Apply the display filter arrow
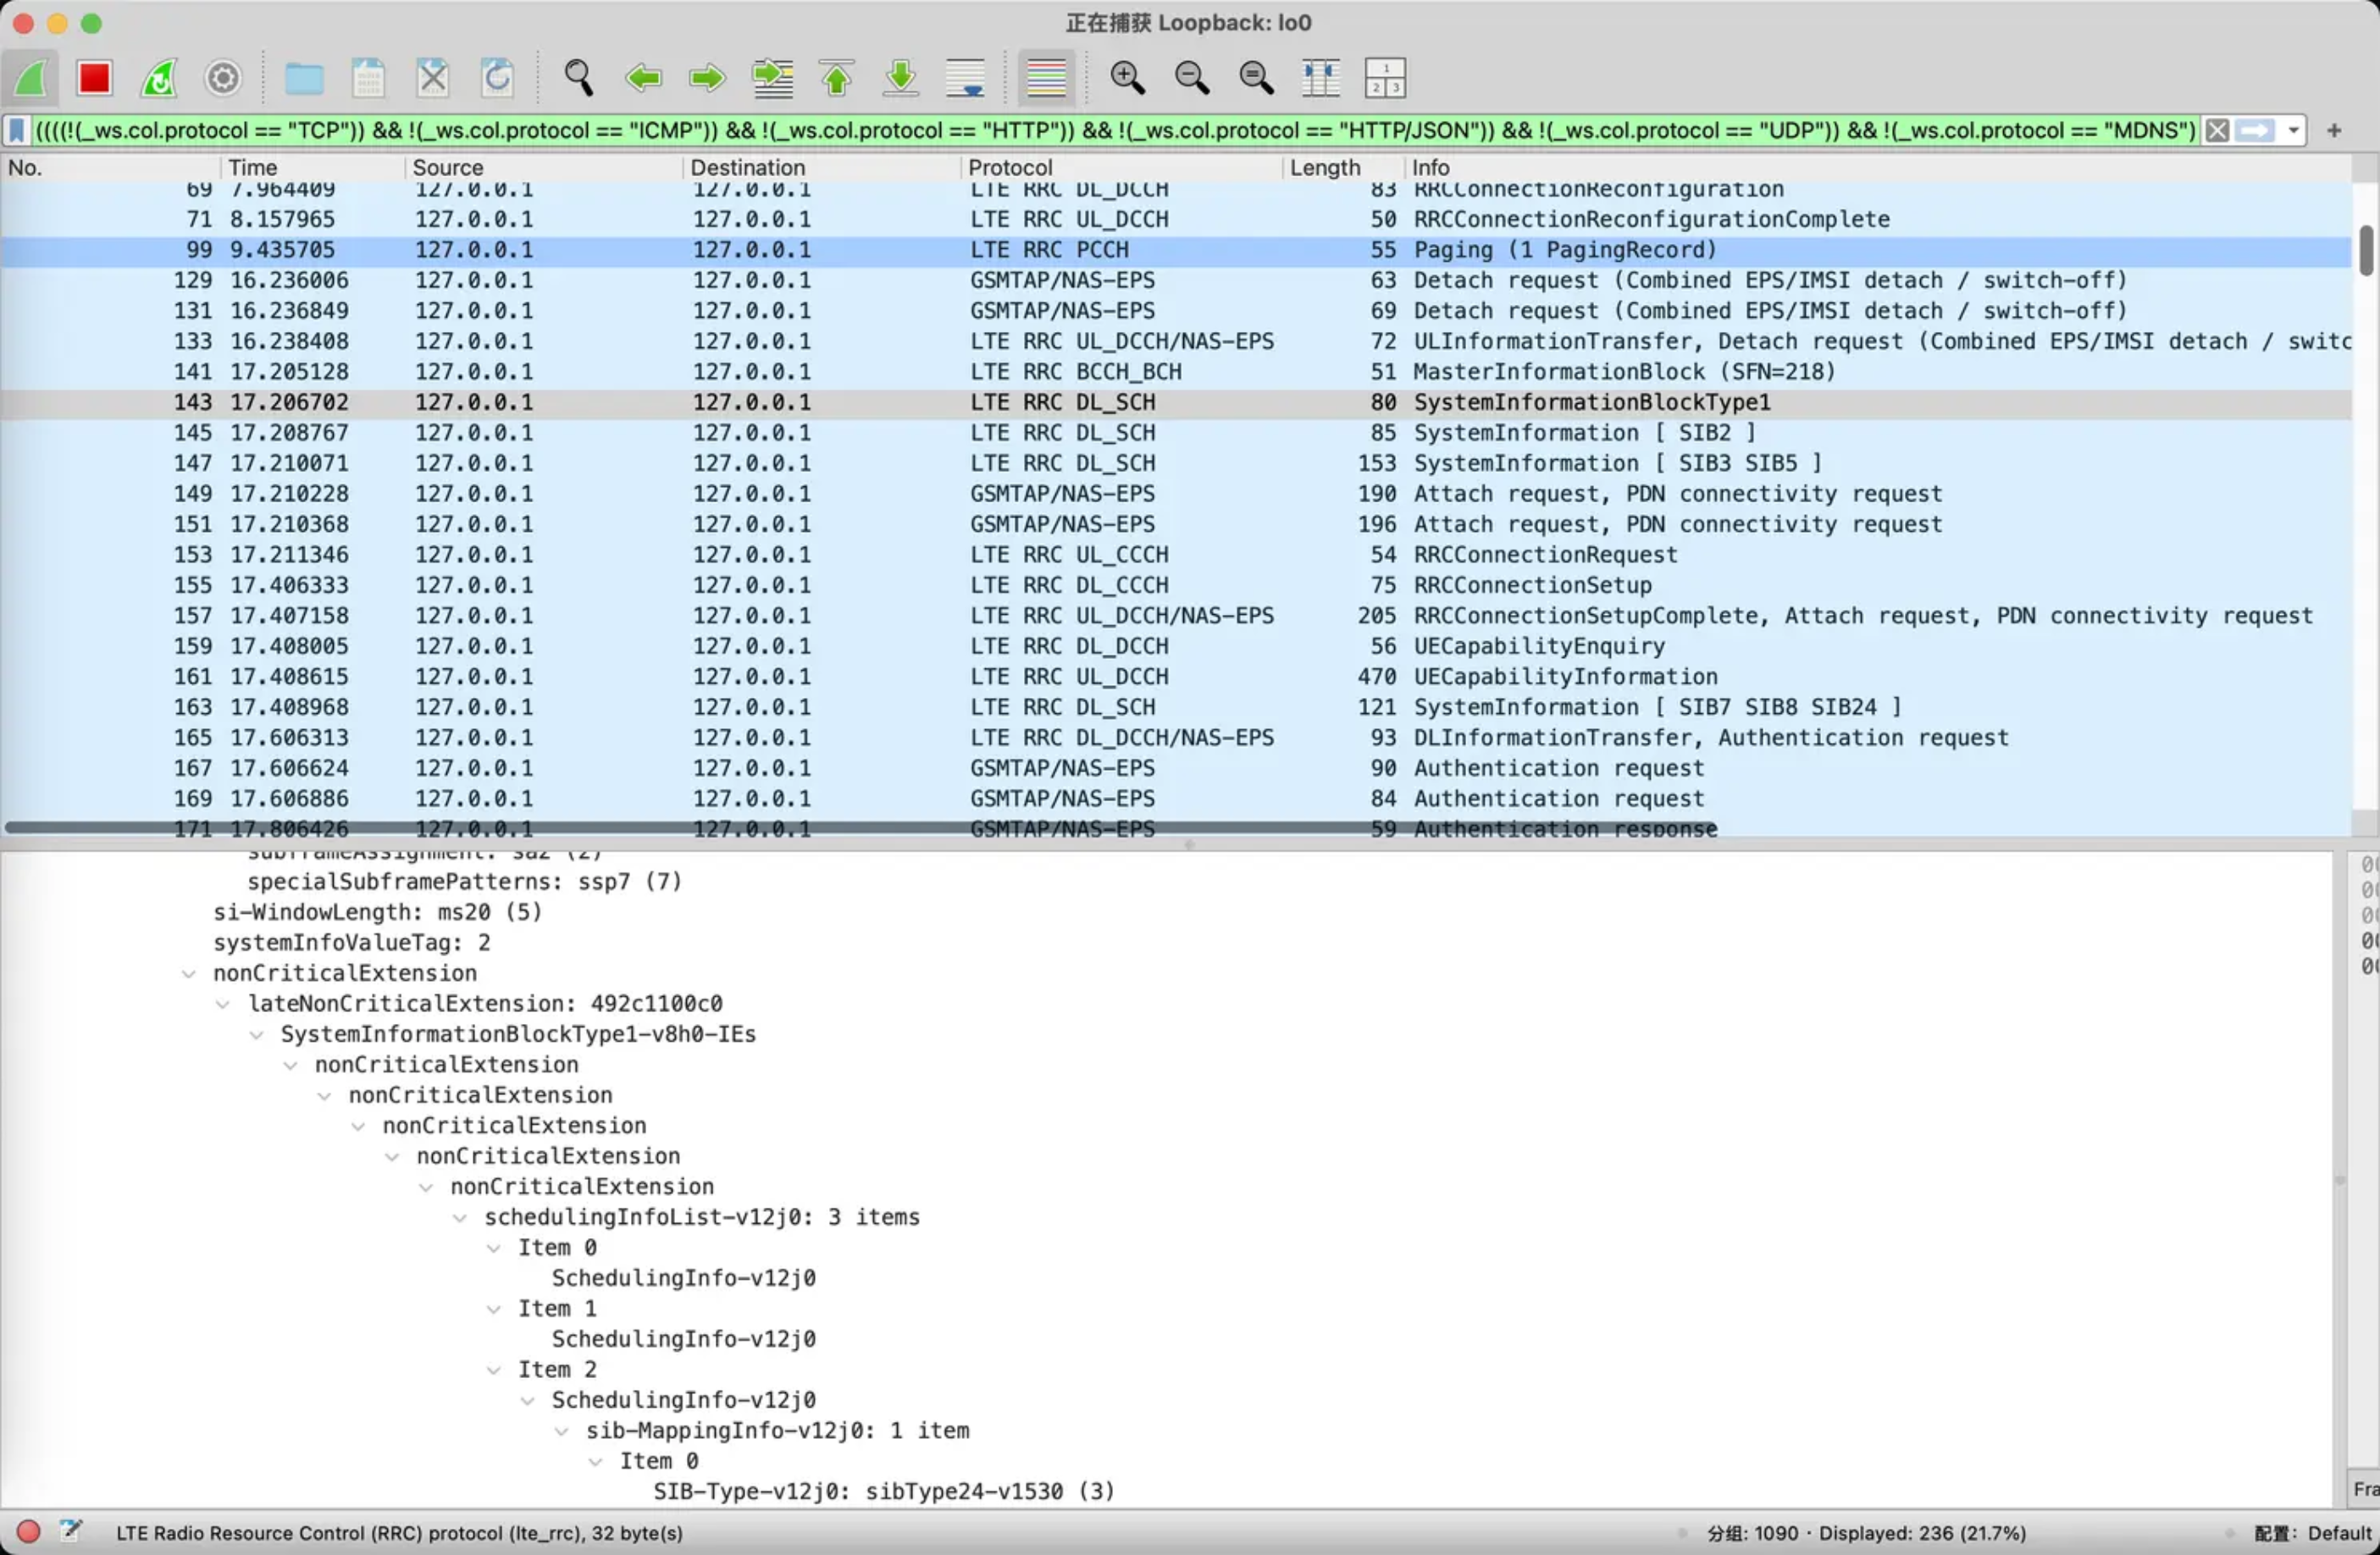Screen dimensions: 2380x1555 coord(2254,130)
